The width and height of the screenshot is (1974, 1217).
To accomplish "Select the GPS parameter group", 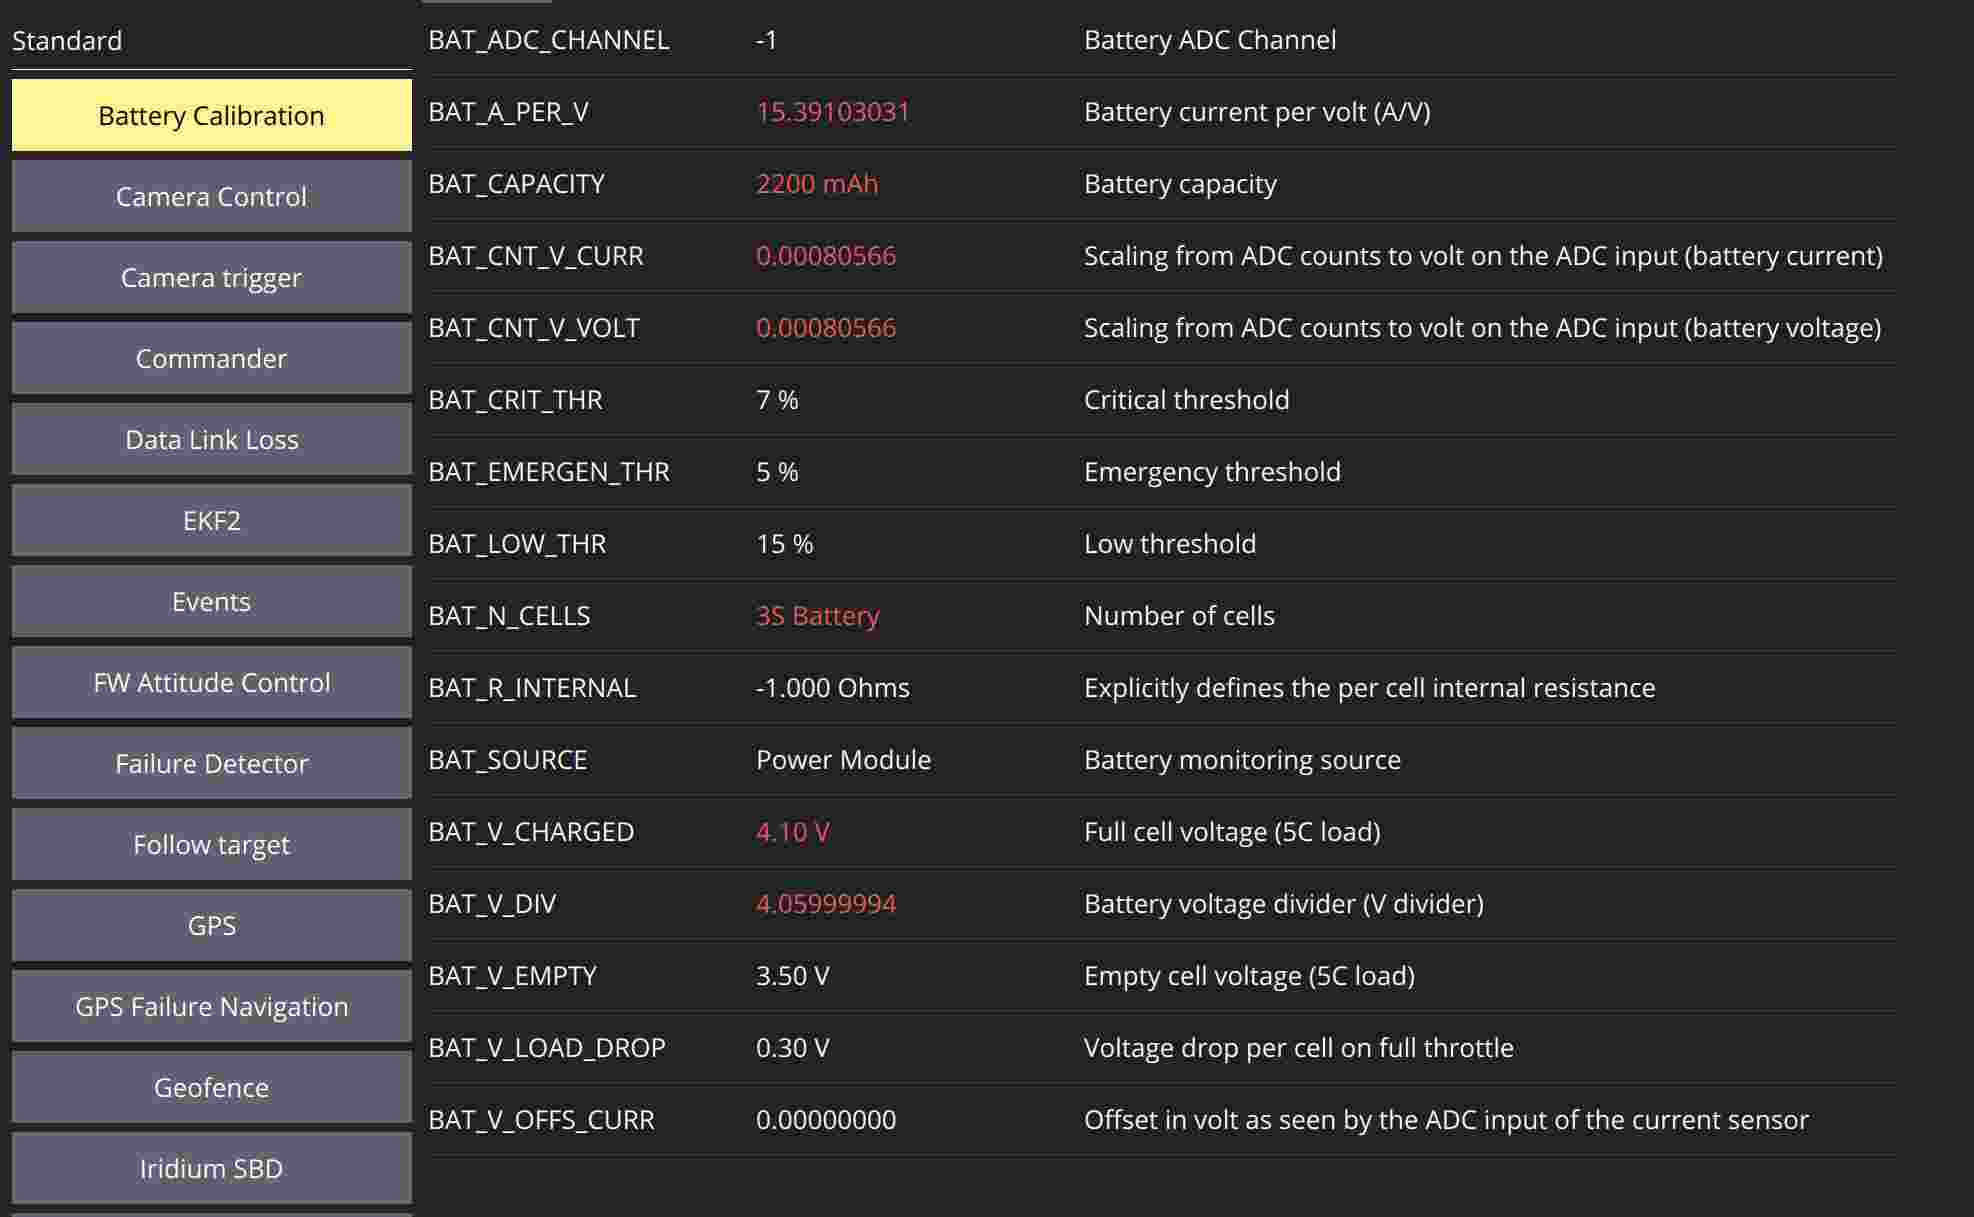I will tap(211, 925).
